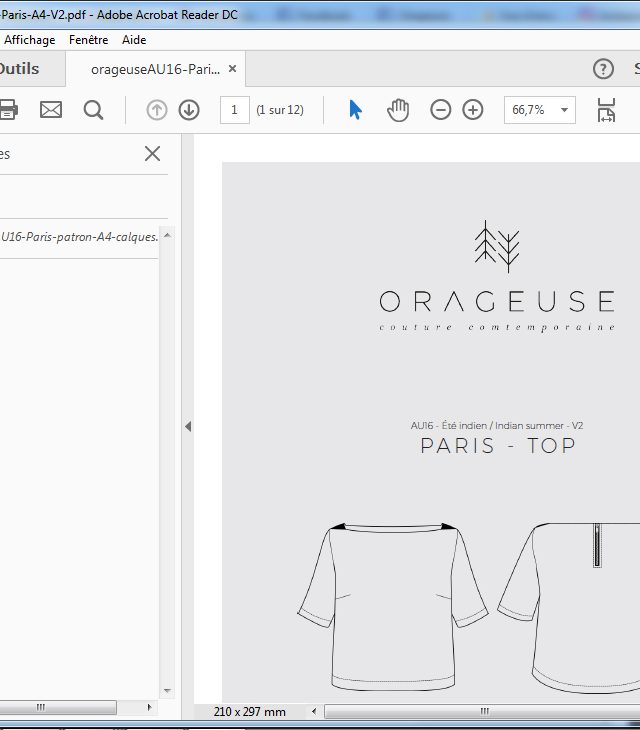Open the 66,7% zoom level dropdown
This screenshot has width=640, height=730.
[x=564, y=110]
